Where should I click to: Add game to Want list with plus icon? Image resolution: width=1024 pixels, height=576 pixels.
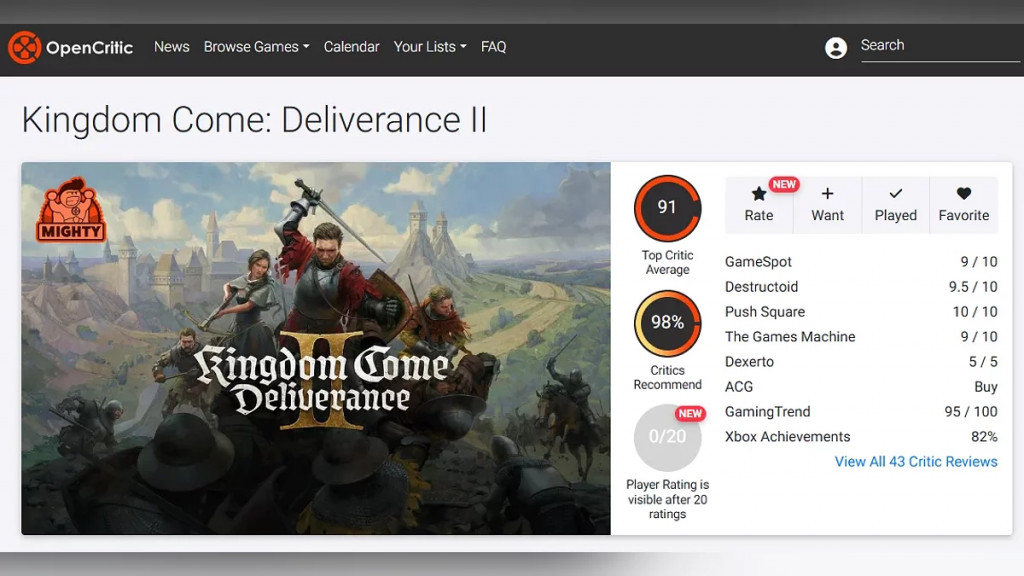pos(827,193)
